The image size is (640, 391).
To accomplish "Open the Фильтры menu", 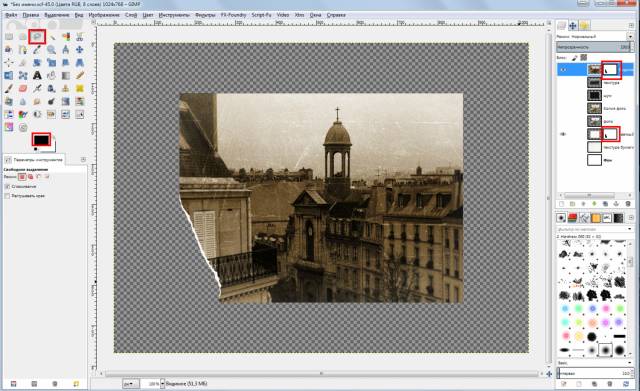I will point(205,15).
